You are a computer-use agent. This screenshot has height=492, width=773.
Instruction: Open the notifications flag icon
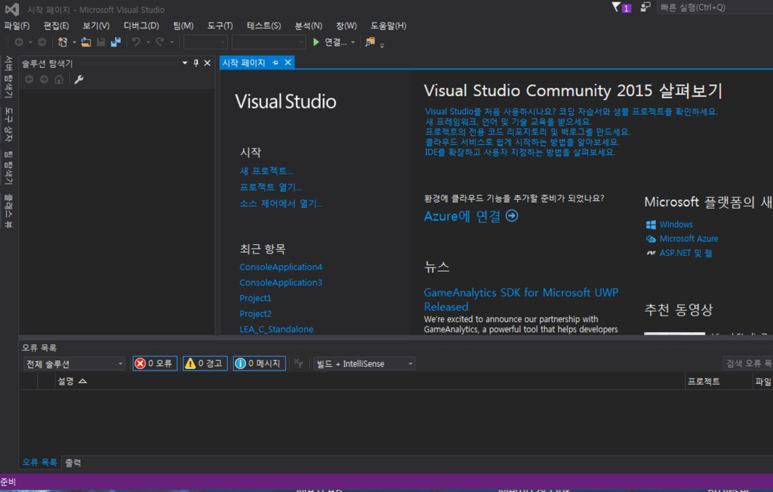point(616,7)
